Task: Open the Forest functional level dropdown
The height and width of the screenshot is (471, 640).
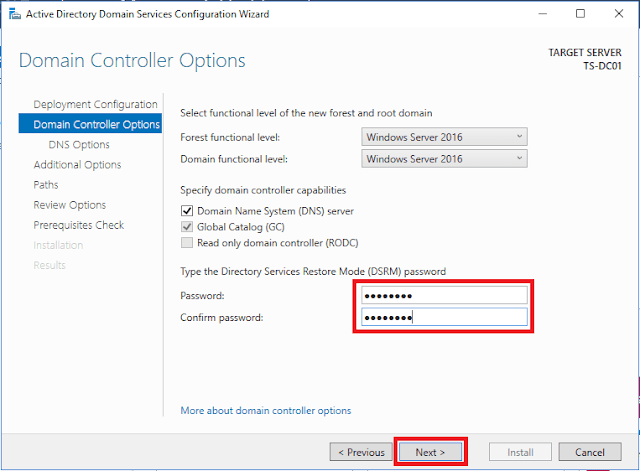Action: coord(444,137)
